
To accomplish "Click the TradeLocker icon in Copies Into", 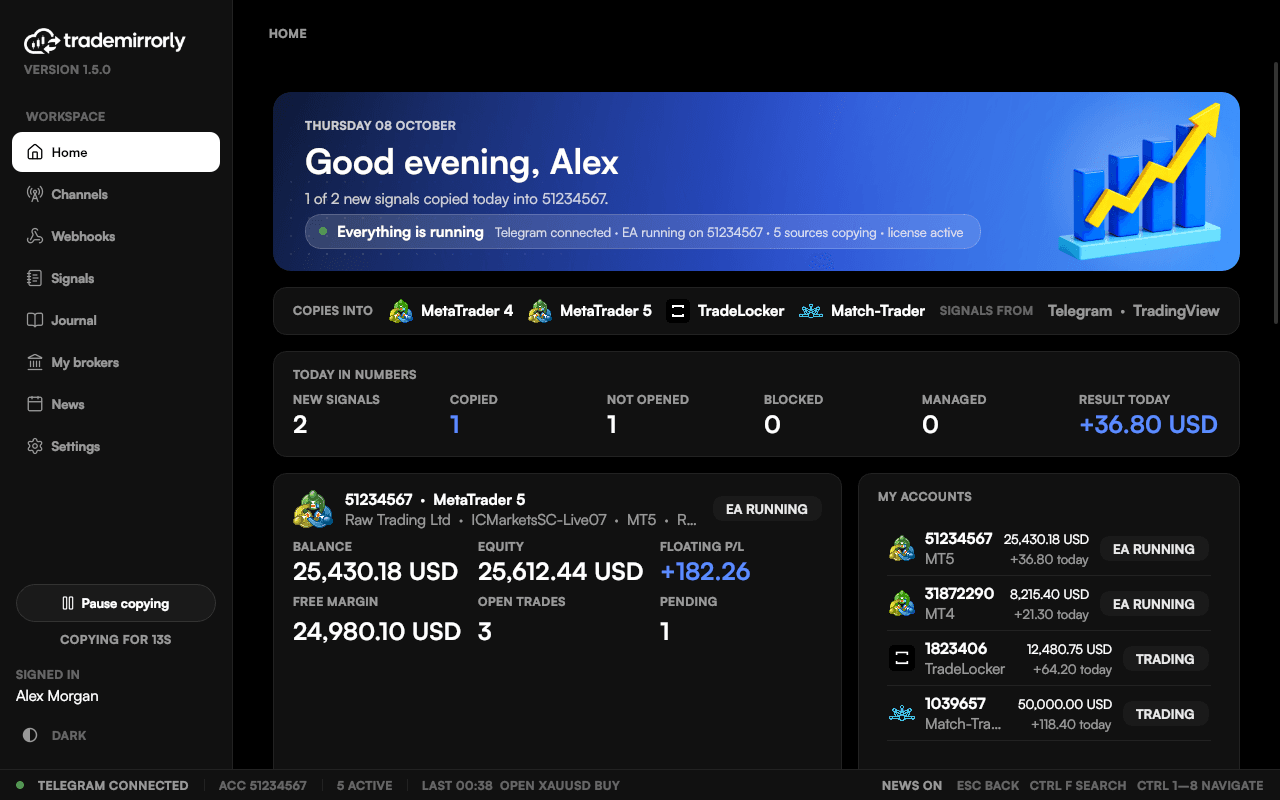I will (678, 311).
